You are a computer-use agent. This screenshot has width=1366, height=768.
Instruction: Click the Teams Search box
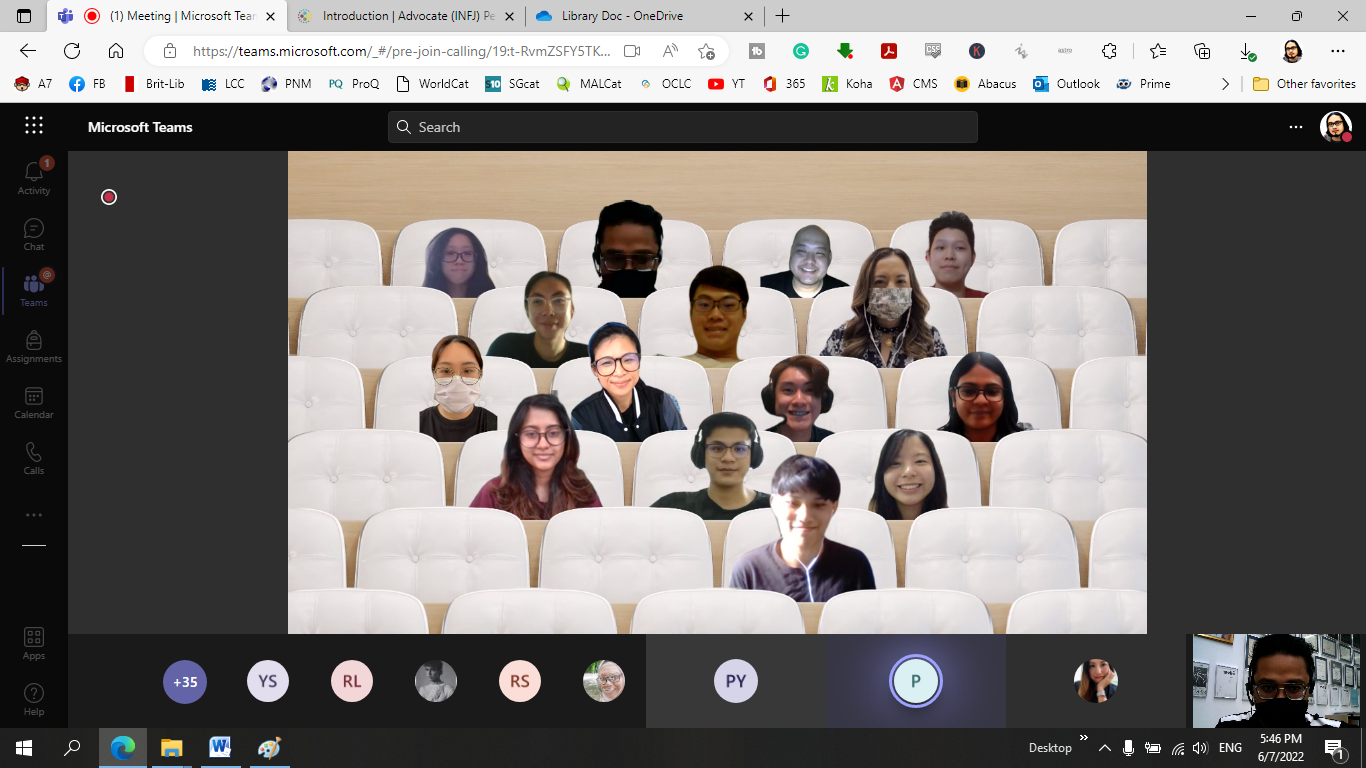(683, 127)
